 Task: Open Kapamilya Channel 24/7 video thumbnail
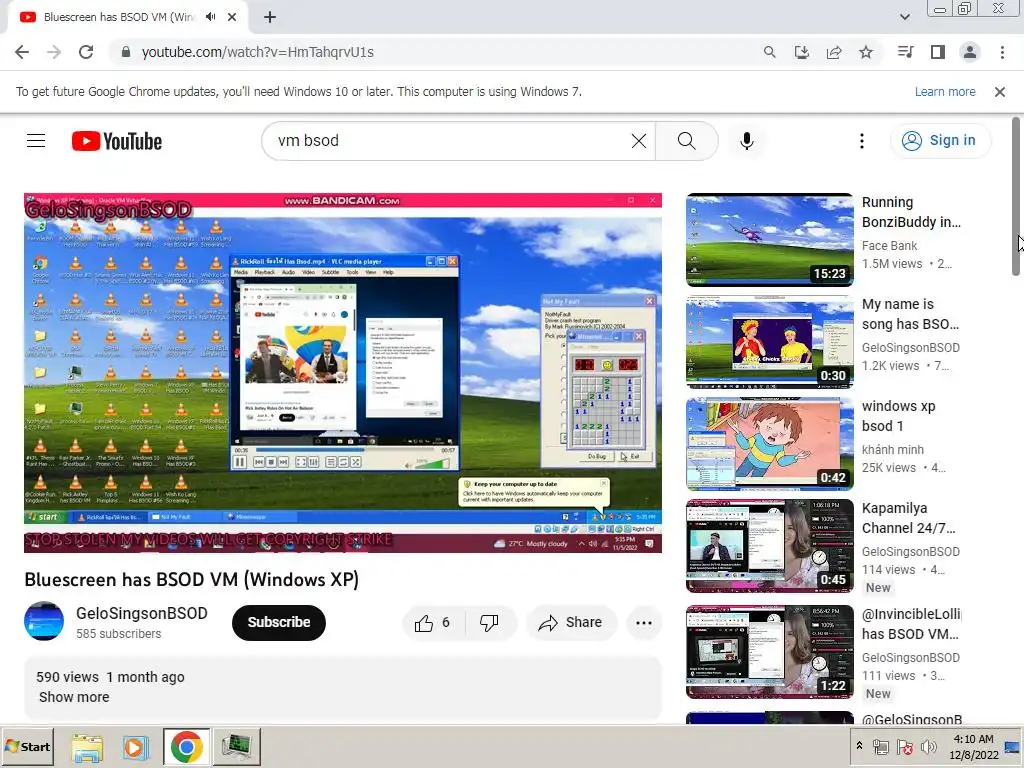pyautogui.click(x=769, y=546)
